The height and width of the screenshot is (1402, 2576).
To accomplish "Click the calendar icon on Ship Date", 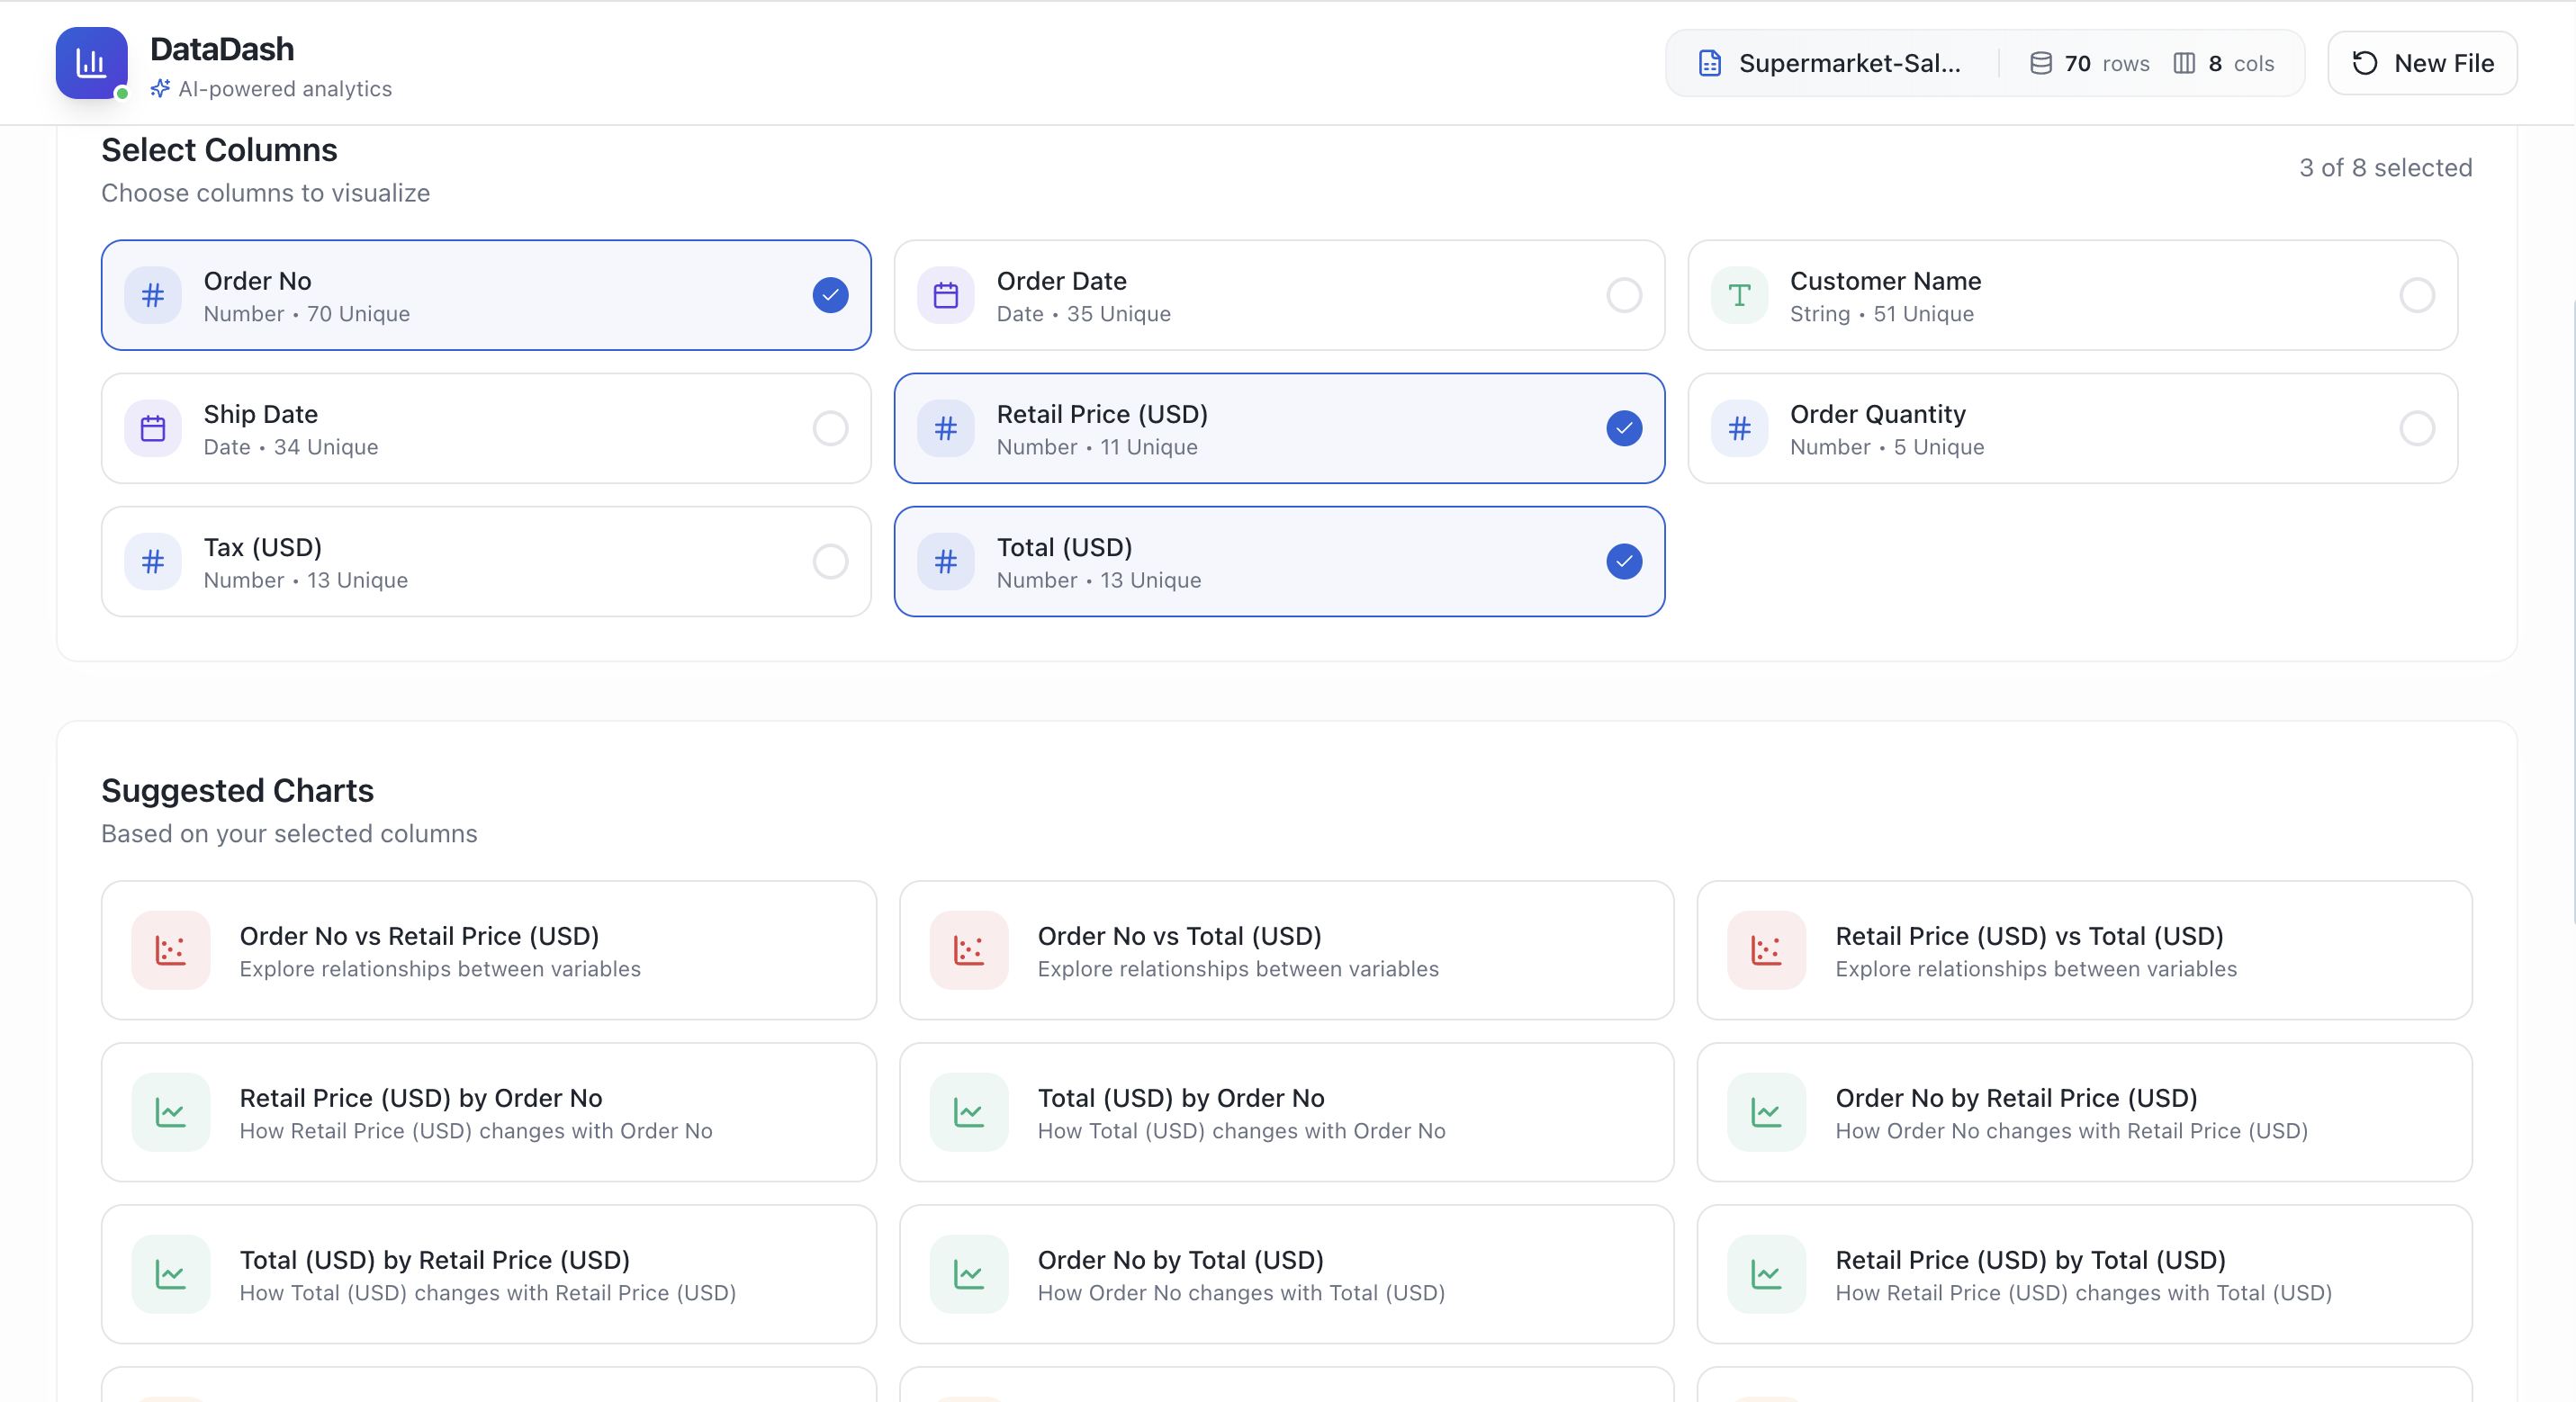I will (152, 428).
